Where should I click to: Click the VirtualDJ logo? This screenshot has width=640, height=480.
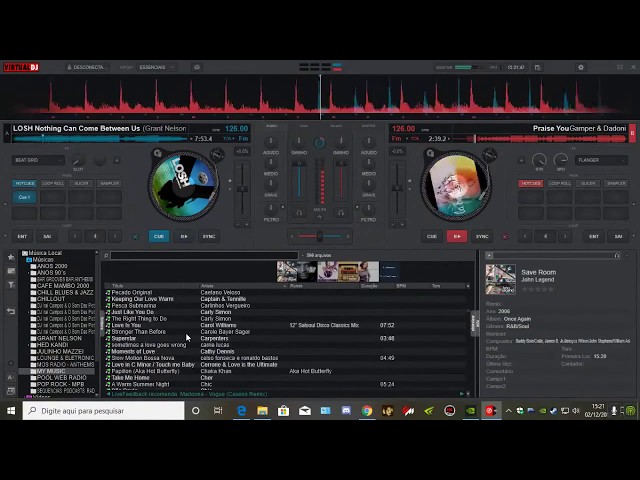tap(21, 67)
